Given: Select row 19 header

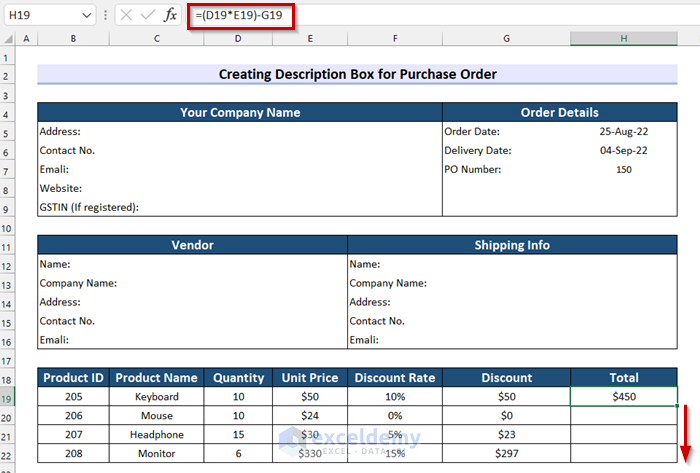Looking at the screenshot, I should pos(7,398).
